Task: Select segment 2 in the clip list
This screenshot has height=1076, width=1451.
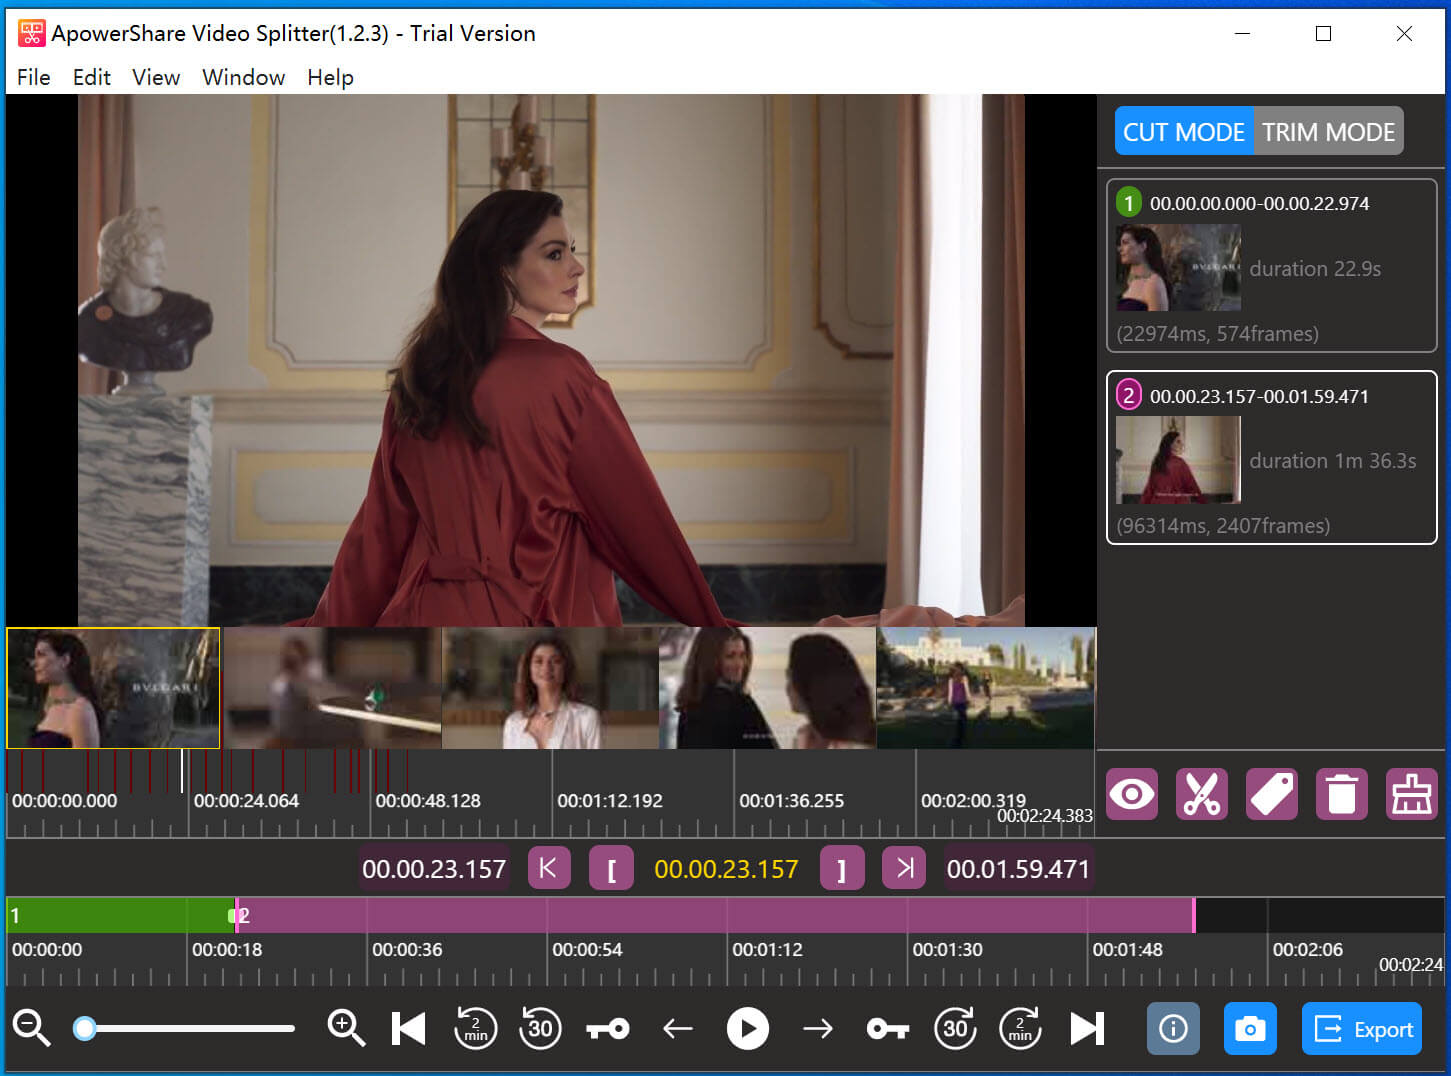Action: [1271, 458]
